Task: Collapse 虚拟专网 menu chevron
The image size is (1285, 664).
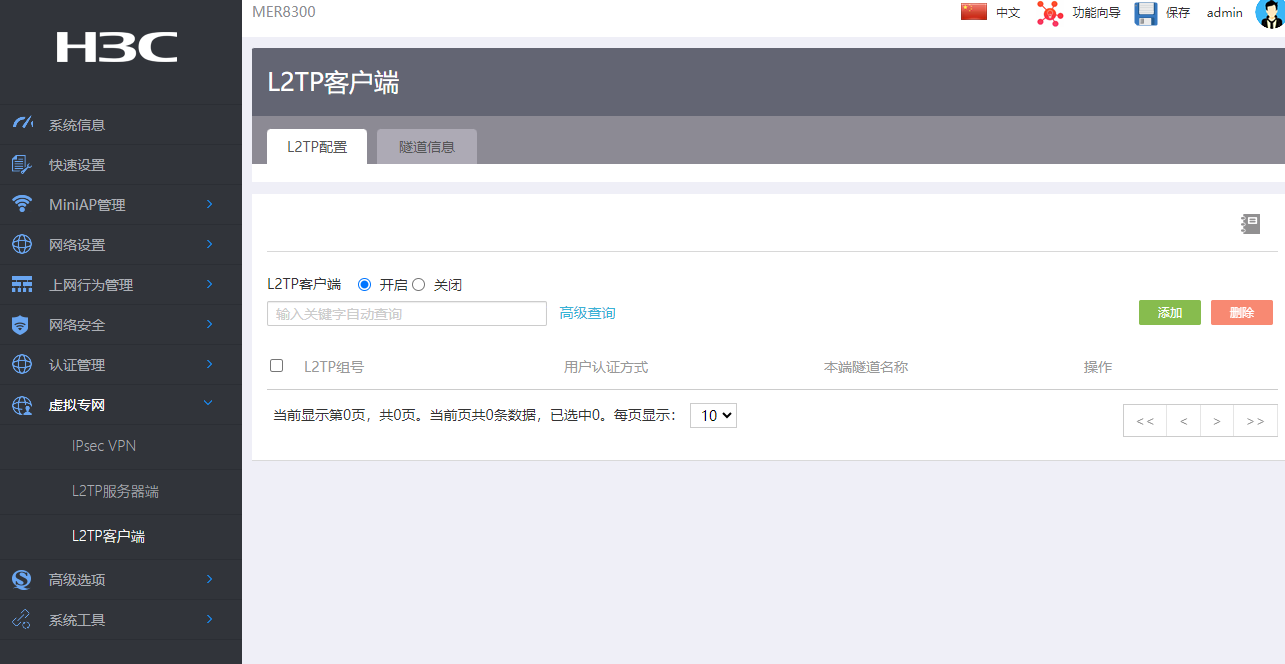Action: (209, 403)
